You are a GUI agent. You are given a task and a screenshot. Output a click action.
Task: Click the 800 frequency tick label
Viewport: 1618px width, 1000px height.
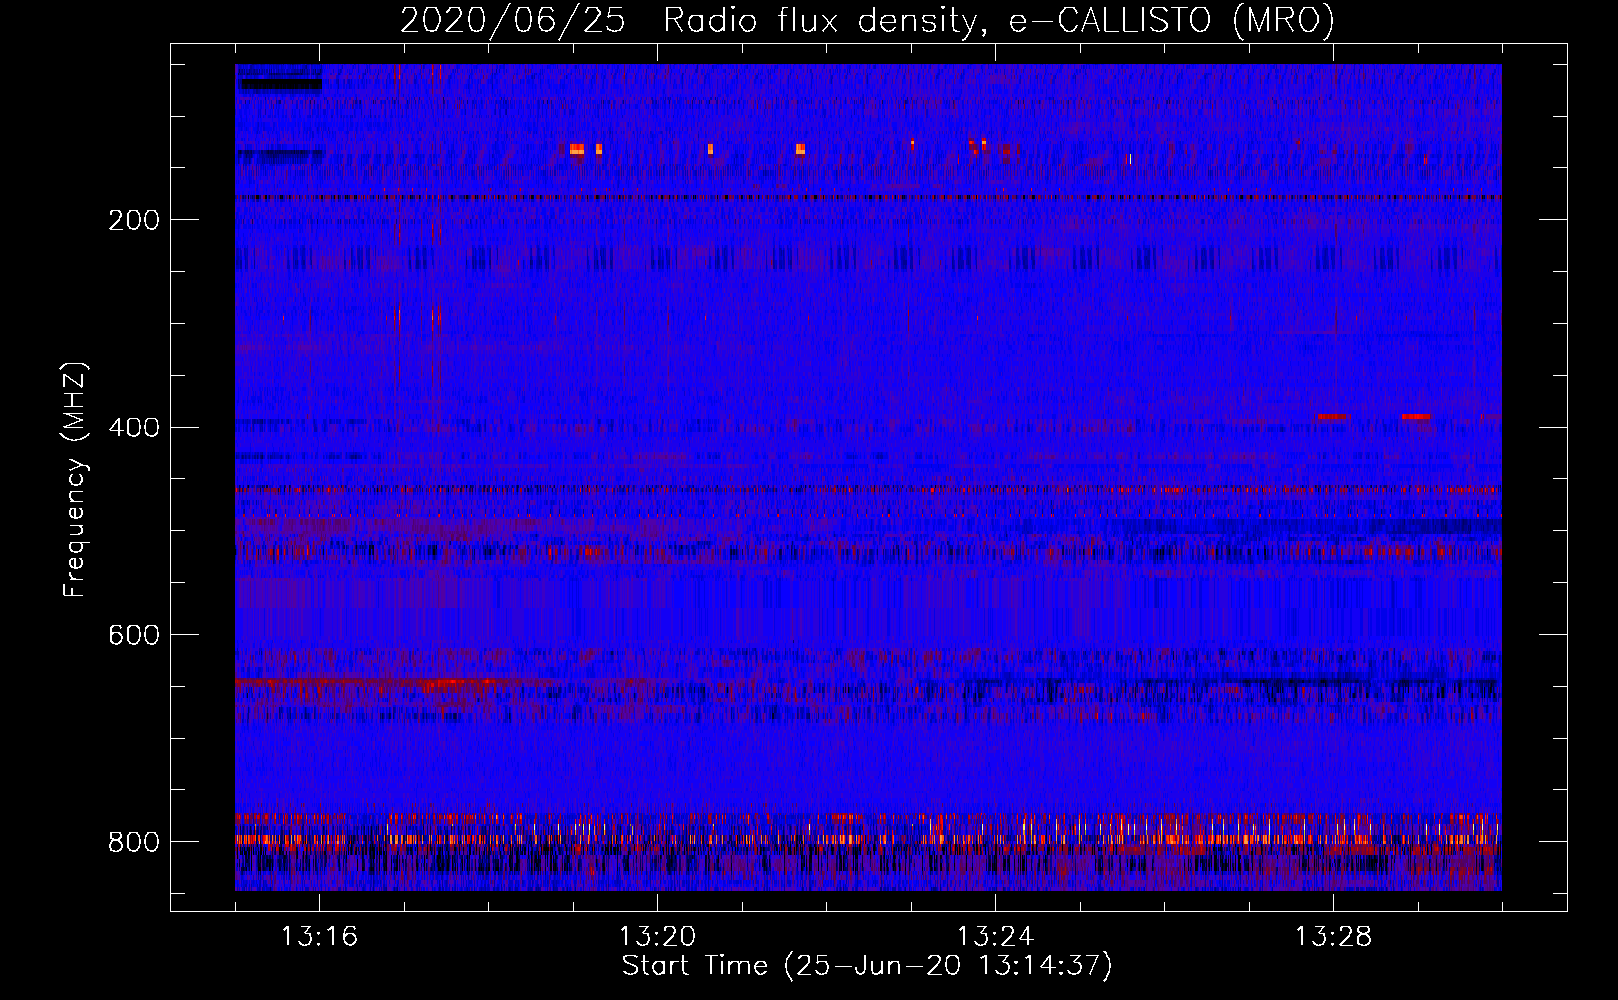coord(133,842)
